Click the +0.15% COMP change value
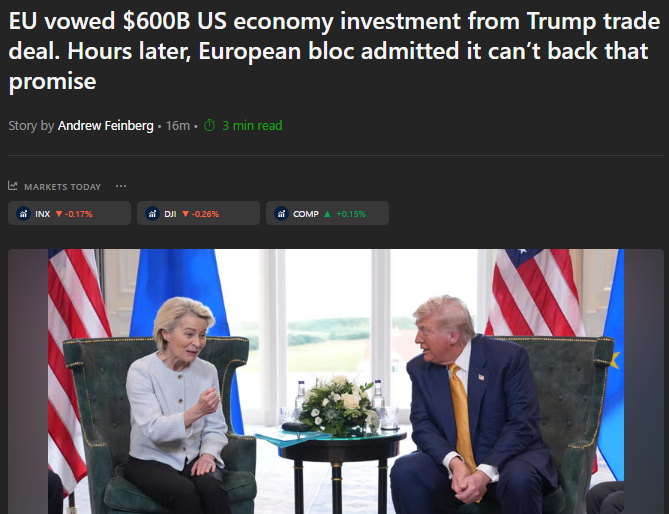669x514 pixels. point(351,214)
